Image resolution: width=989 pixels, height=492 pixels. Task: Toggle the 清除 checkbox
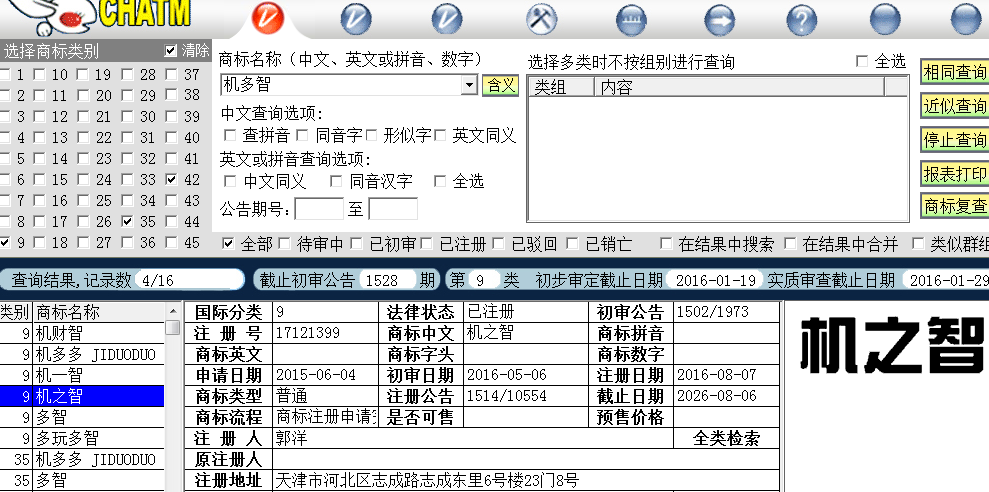click(x=170, y=51)
